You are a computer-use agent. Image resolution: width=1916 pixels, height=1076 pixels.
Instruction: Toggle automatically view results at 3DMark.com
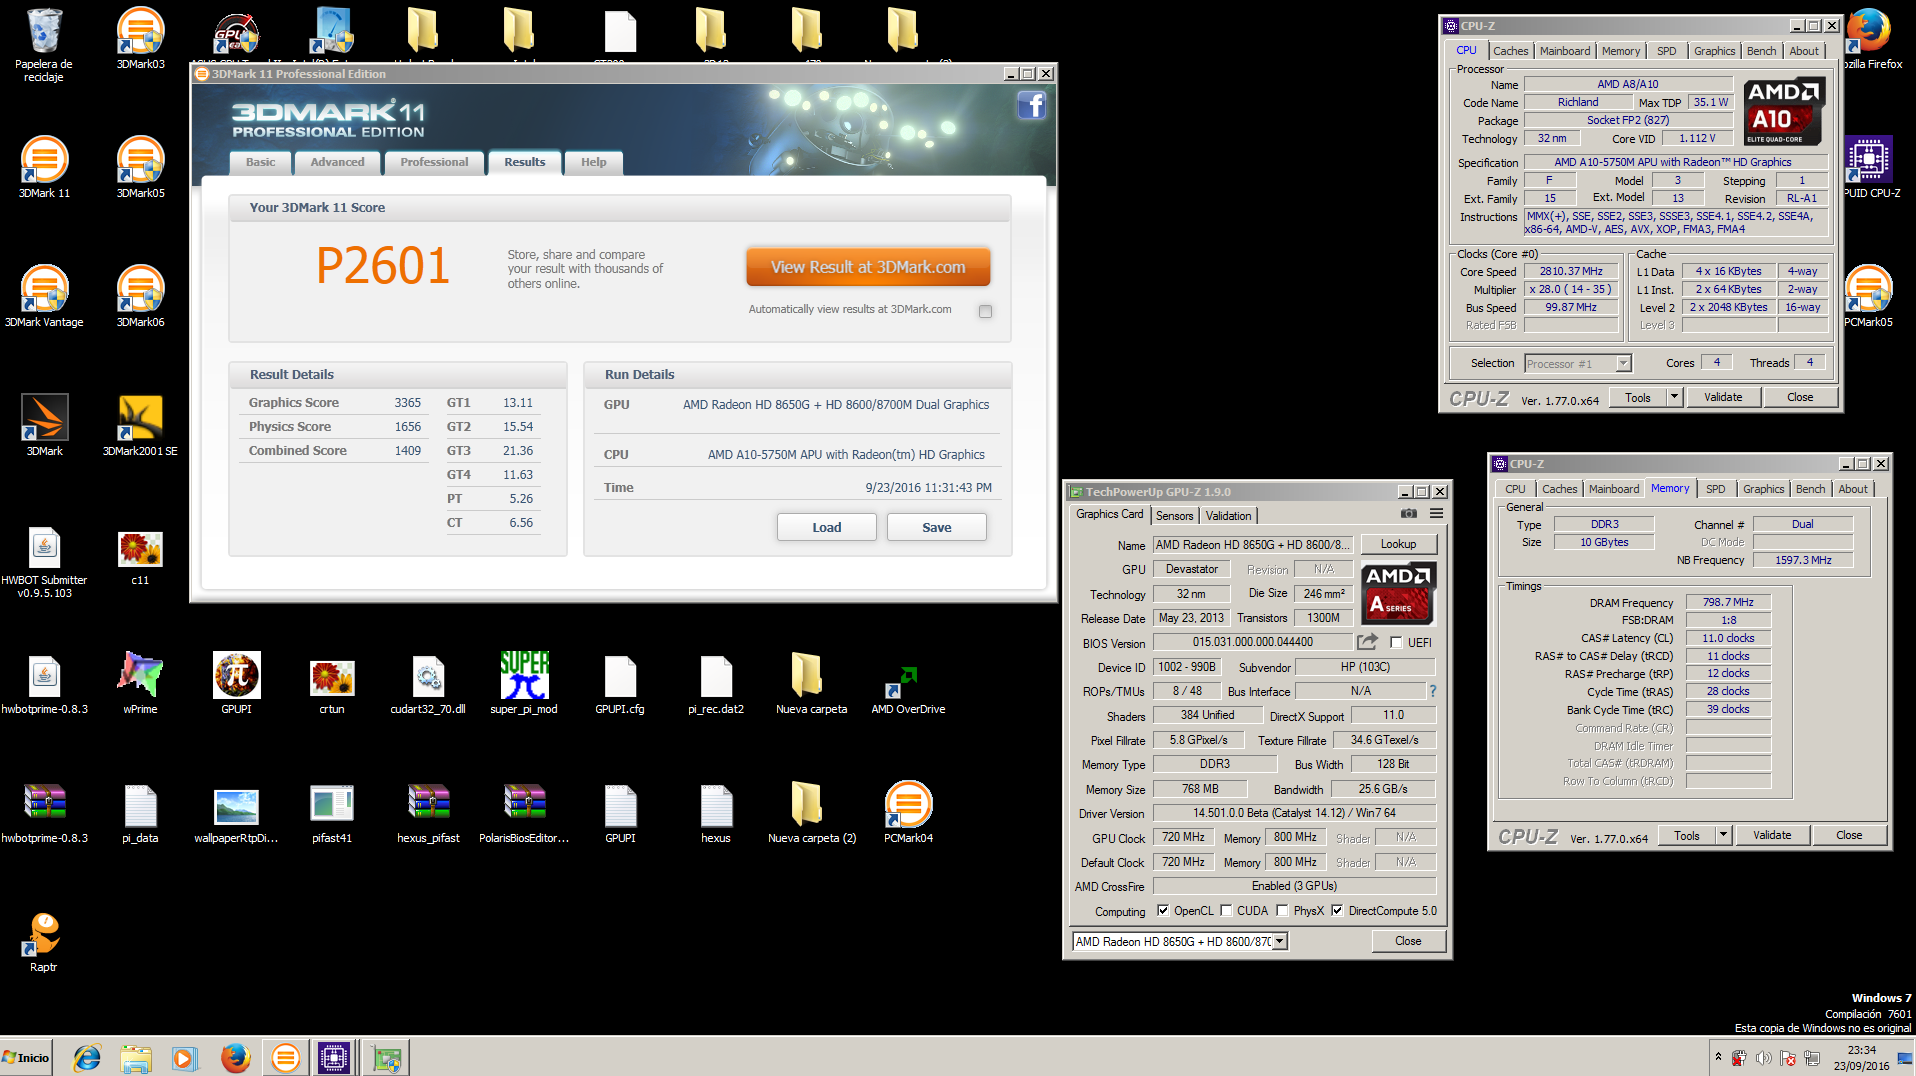click(x=985, y=311)
